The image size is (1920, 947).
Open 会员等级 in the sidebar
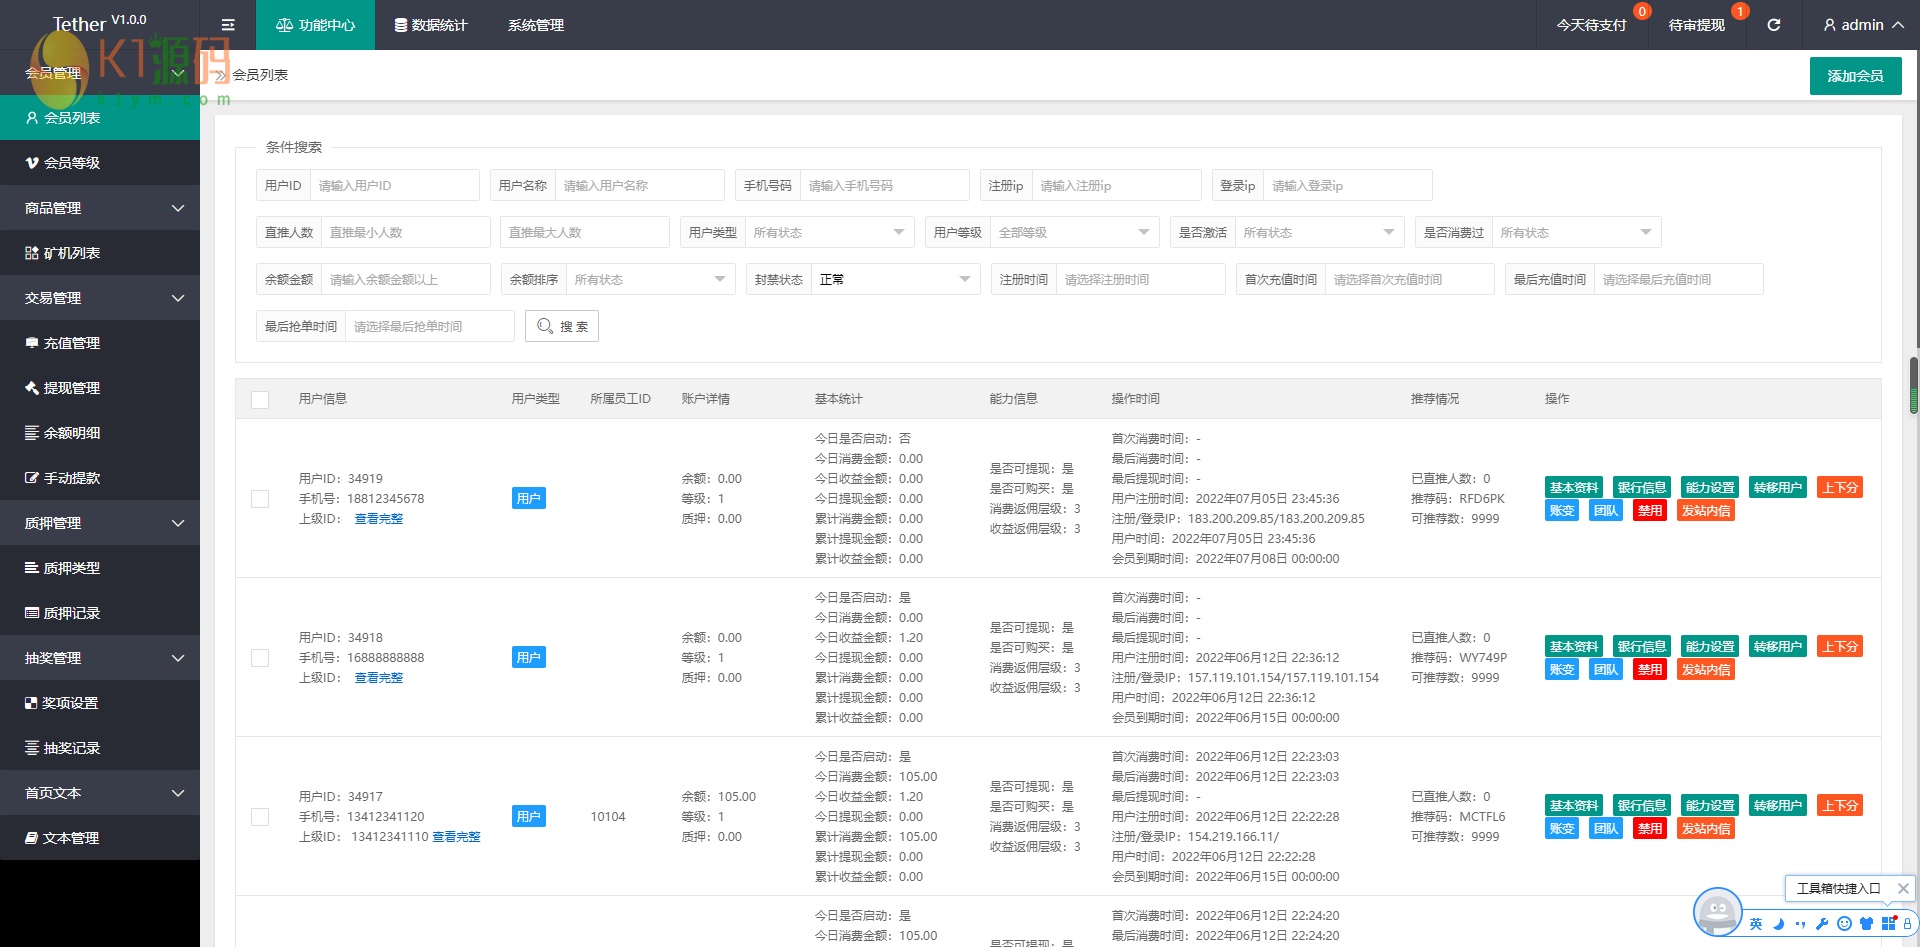click(x=71, y=163)
